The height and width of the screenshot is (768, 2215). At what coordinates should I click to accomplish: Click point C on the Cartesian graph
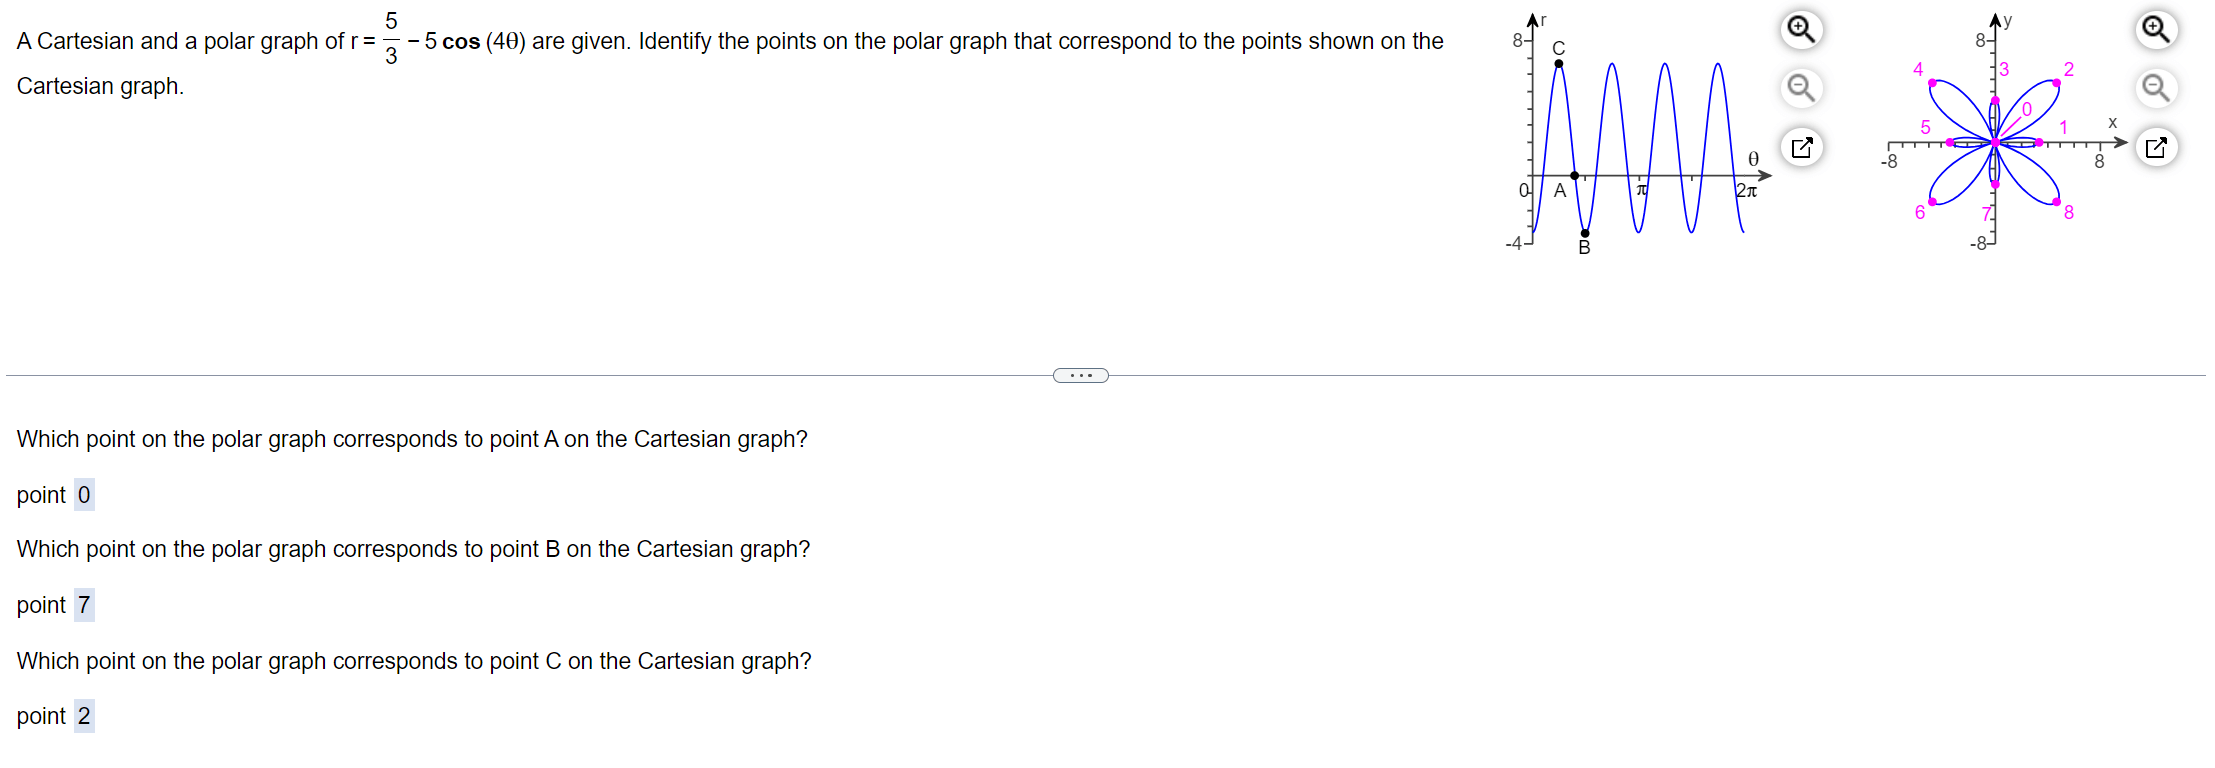[1558, 64]
